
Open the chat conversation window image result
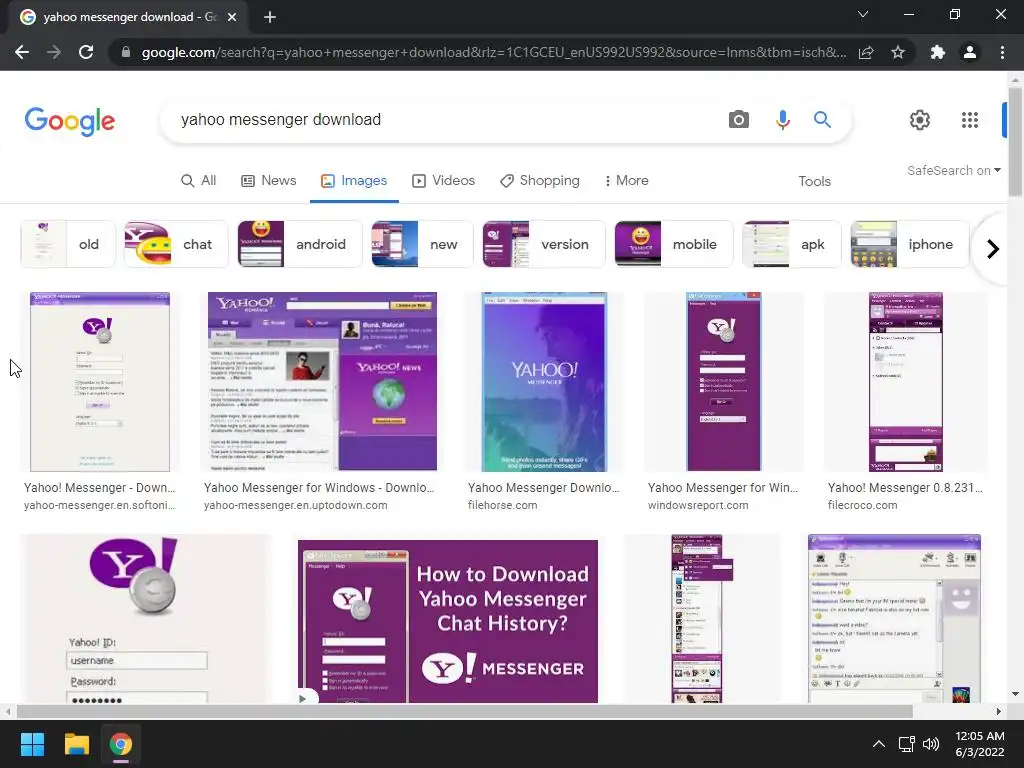tap(894, 618)
